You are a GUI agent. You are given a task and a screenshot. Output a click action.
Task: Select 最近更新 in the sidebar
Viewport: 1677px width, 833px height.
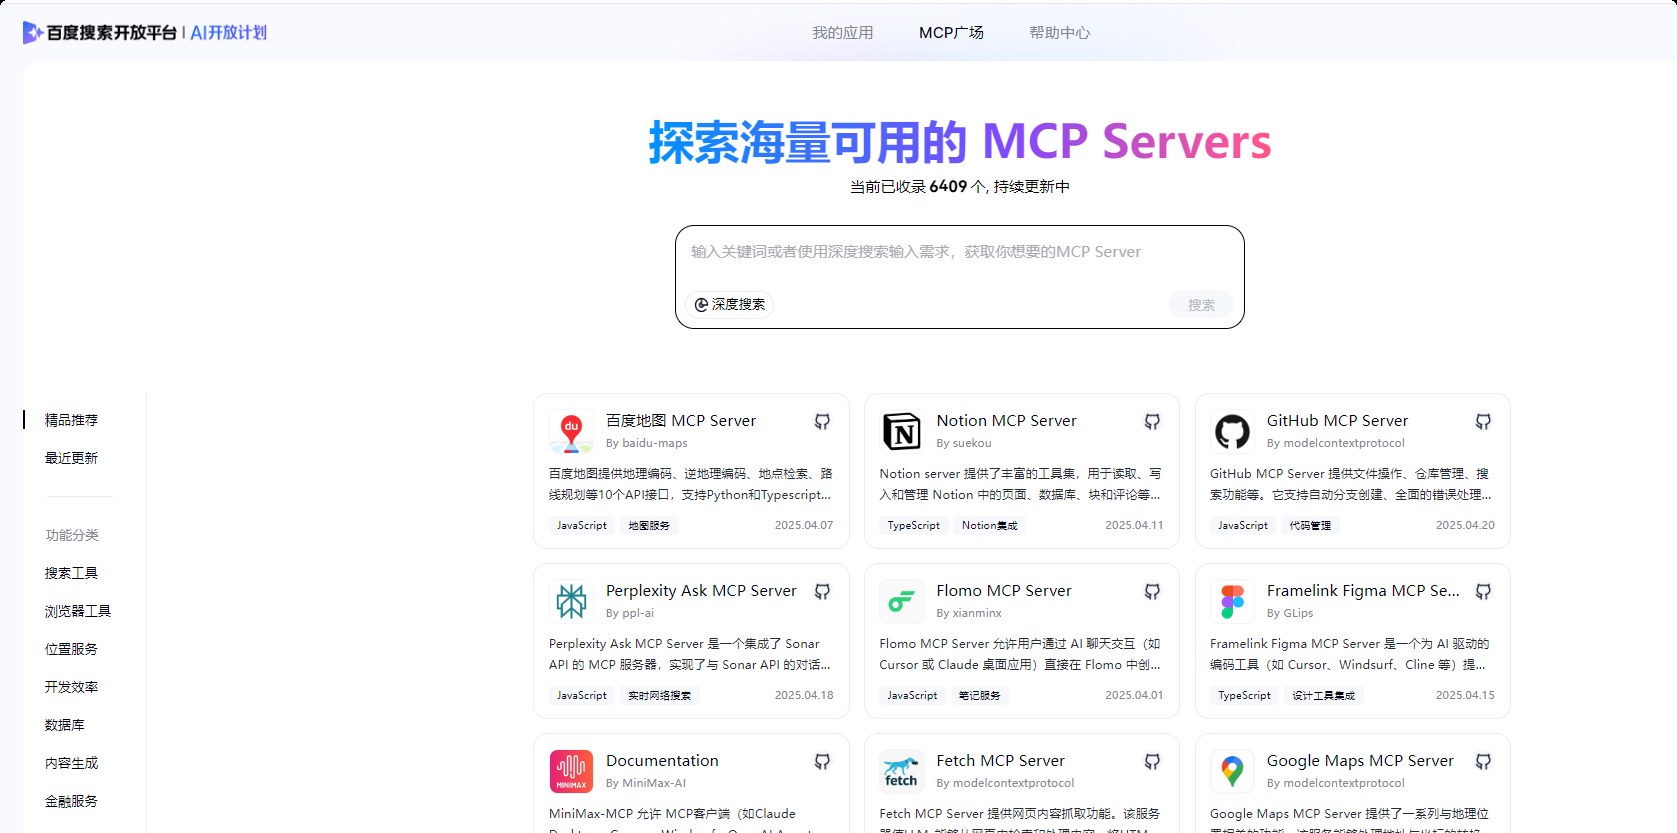(x=71, y=458)
